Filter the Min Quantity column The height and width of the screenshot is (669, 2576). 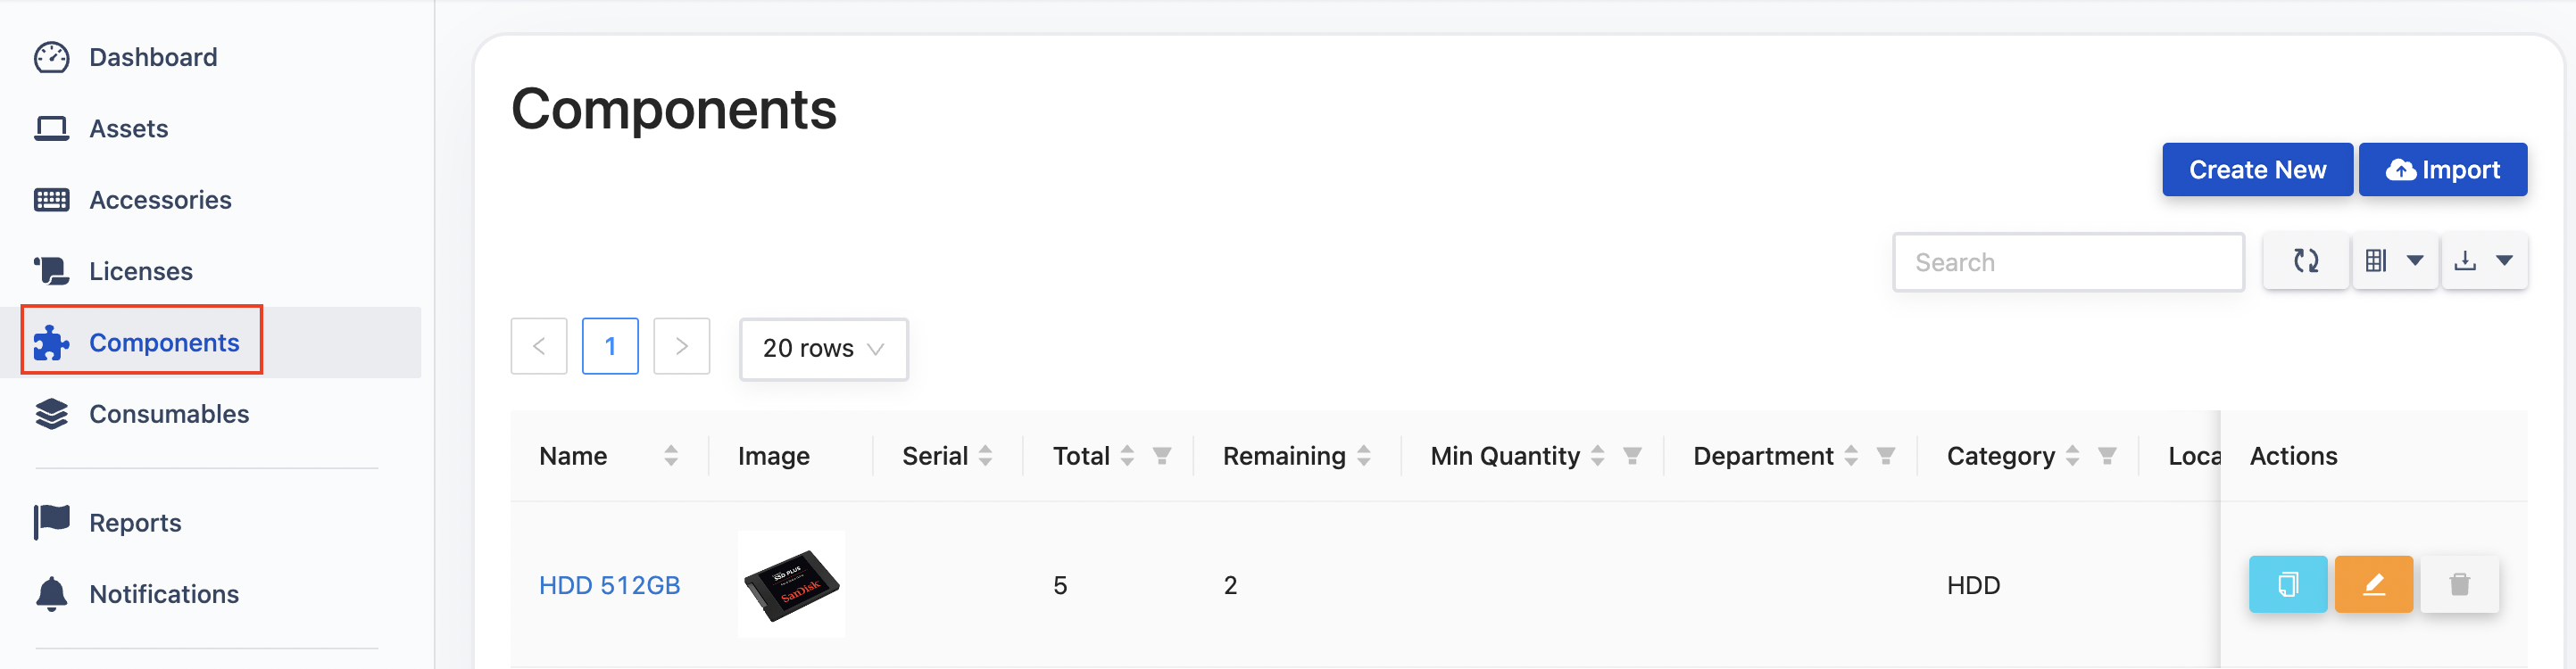(1632, 456)
